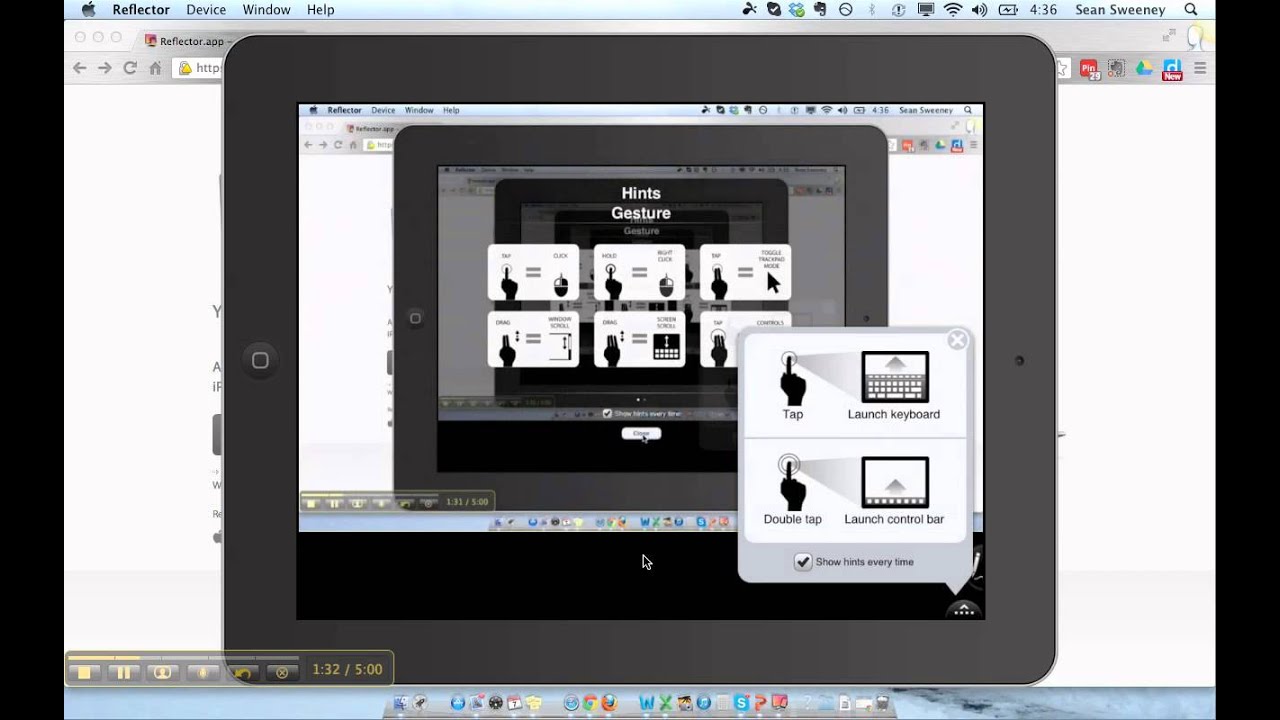Image resolution: width=1280 pixels, height=720 pixels.
Task: Click the Launch keyboard icon
Action: coord(895,377)
